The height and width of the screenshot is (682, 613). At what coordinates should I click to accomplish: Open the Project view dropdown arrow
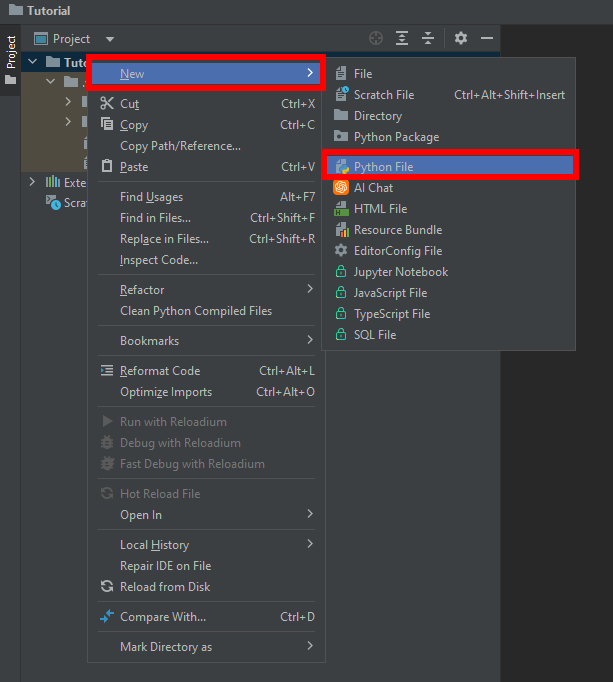110,39
